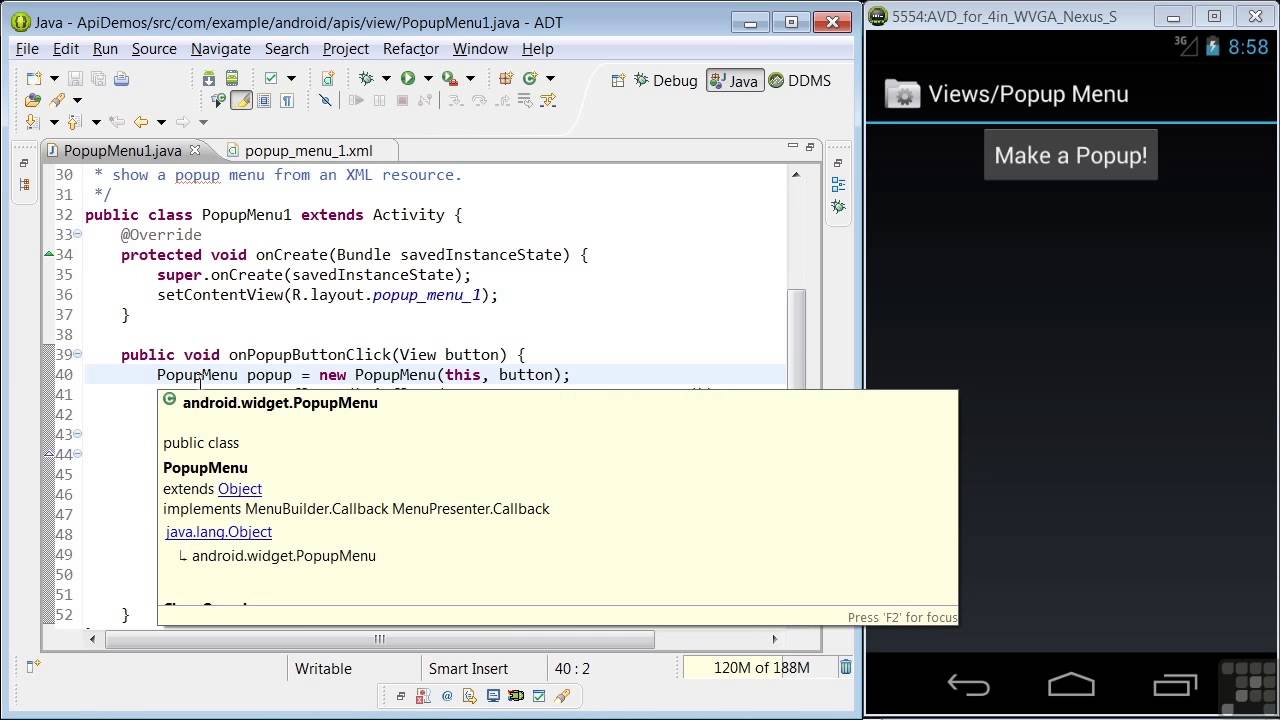Toggle Use Step Filters button
Screen dimensions: 1280x720
click(x=547, y=100)
